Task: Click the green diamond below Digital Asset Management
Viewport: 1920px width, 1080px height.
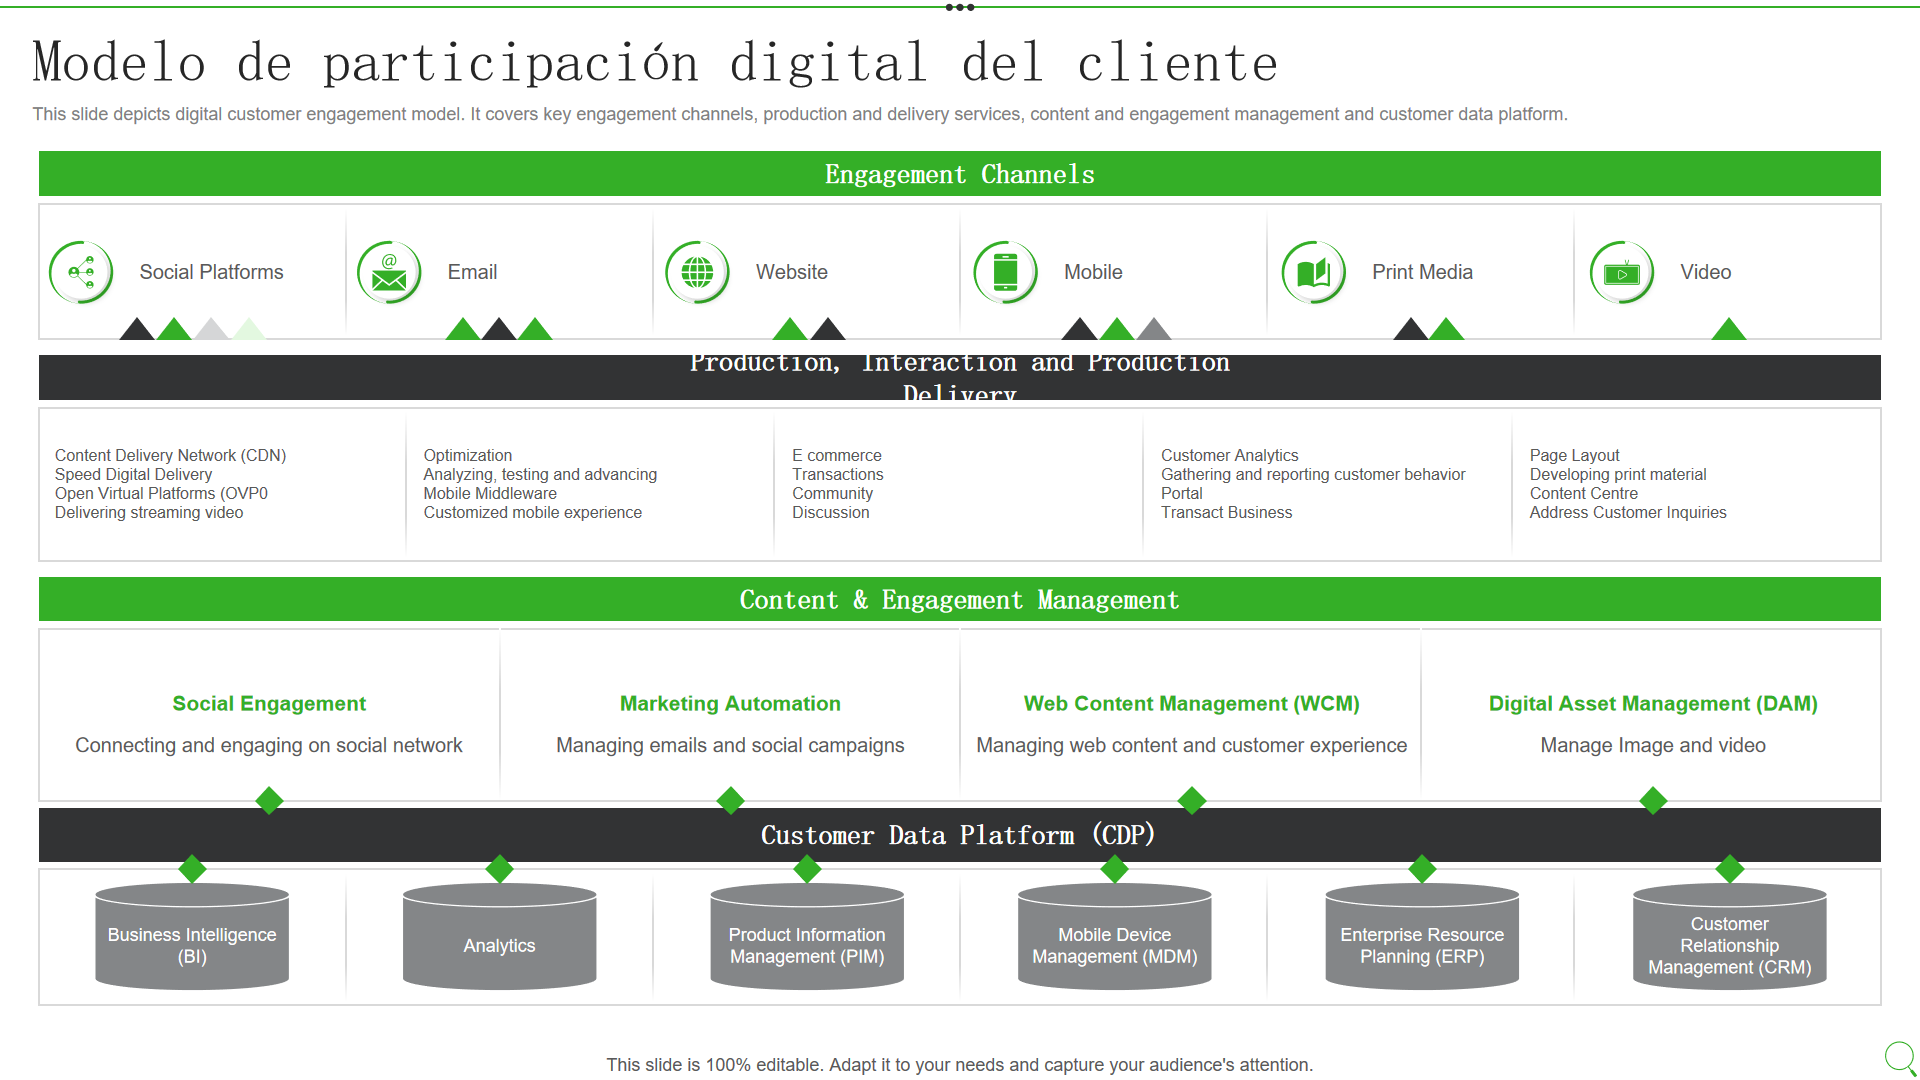Action: click(x=1653, y=800)
